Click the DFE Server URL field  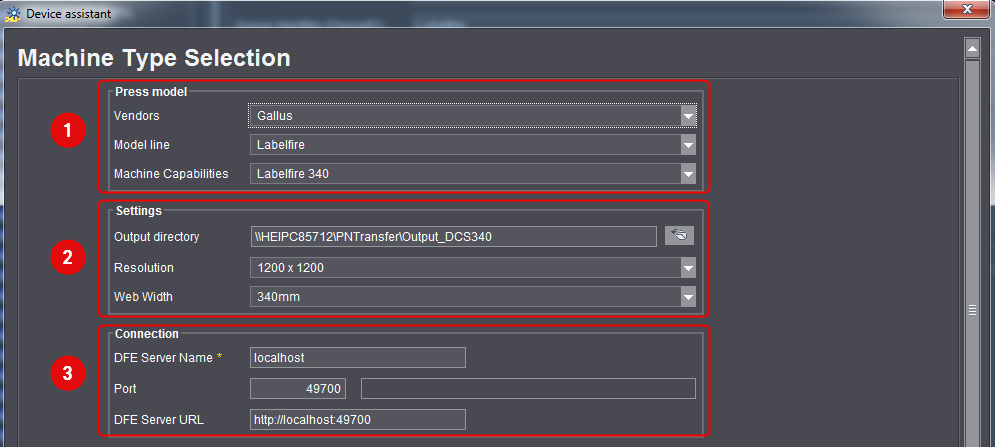click(x=357, y=420)
